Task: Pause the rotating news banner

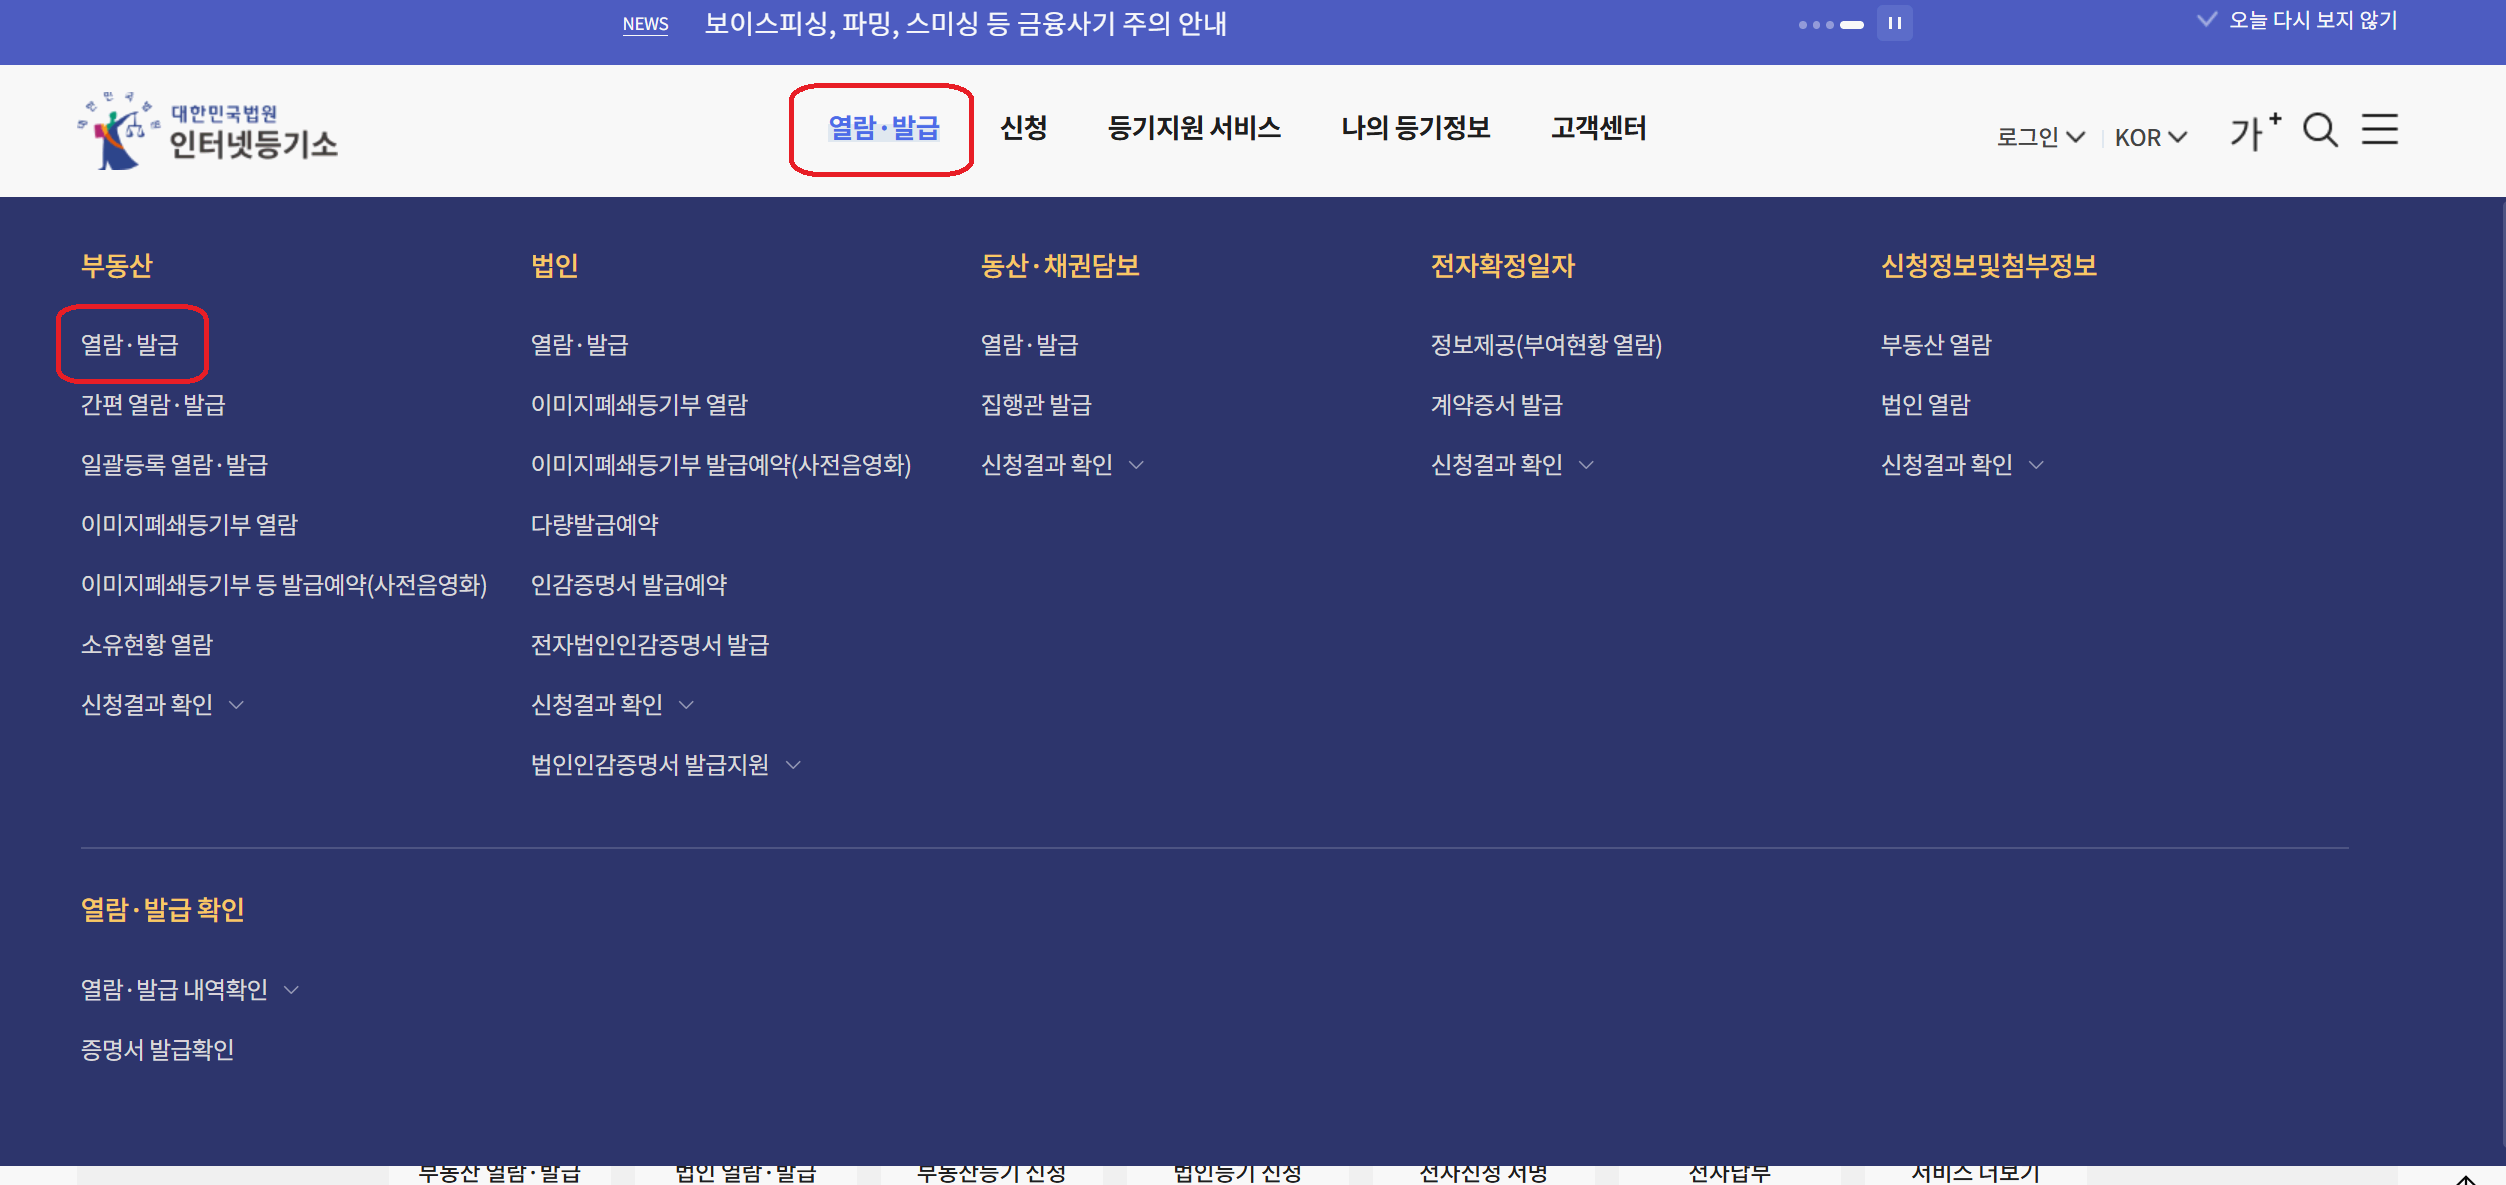Action: click(x=1896, y=23)
